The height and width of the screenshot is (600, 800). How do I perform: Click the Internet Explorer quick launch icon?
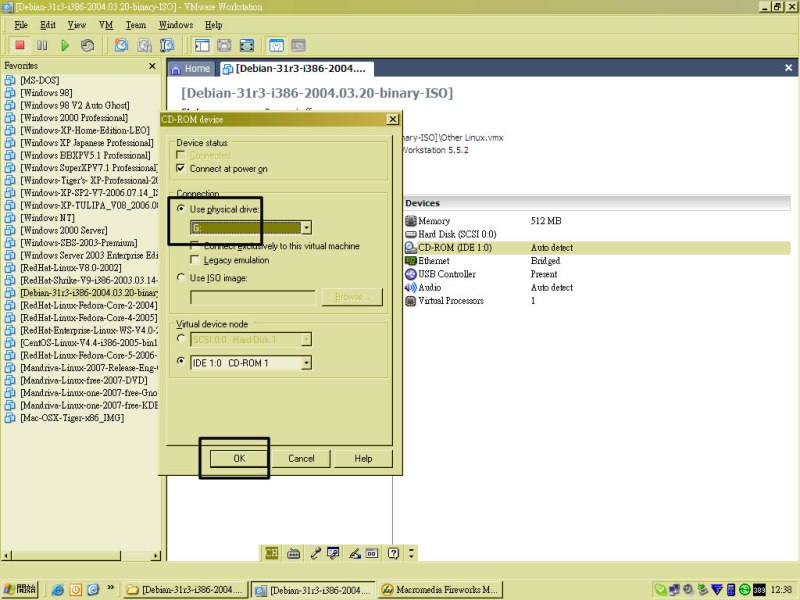click(58, 590)
